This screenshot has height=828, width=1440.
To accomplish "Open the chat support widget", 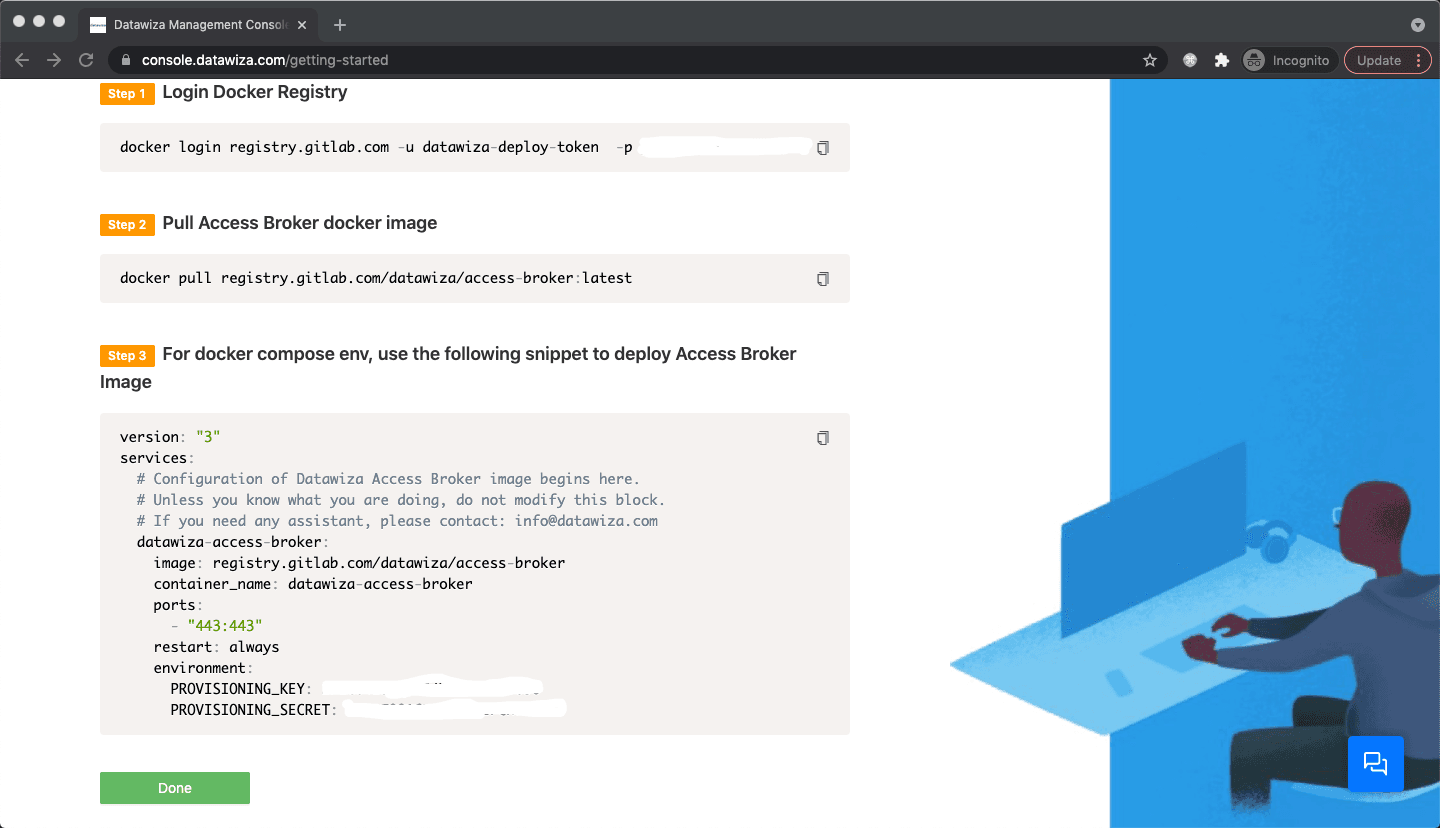I will coord(1376,764).
